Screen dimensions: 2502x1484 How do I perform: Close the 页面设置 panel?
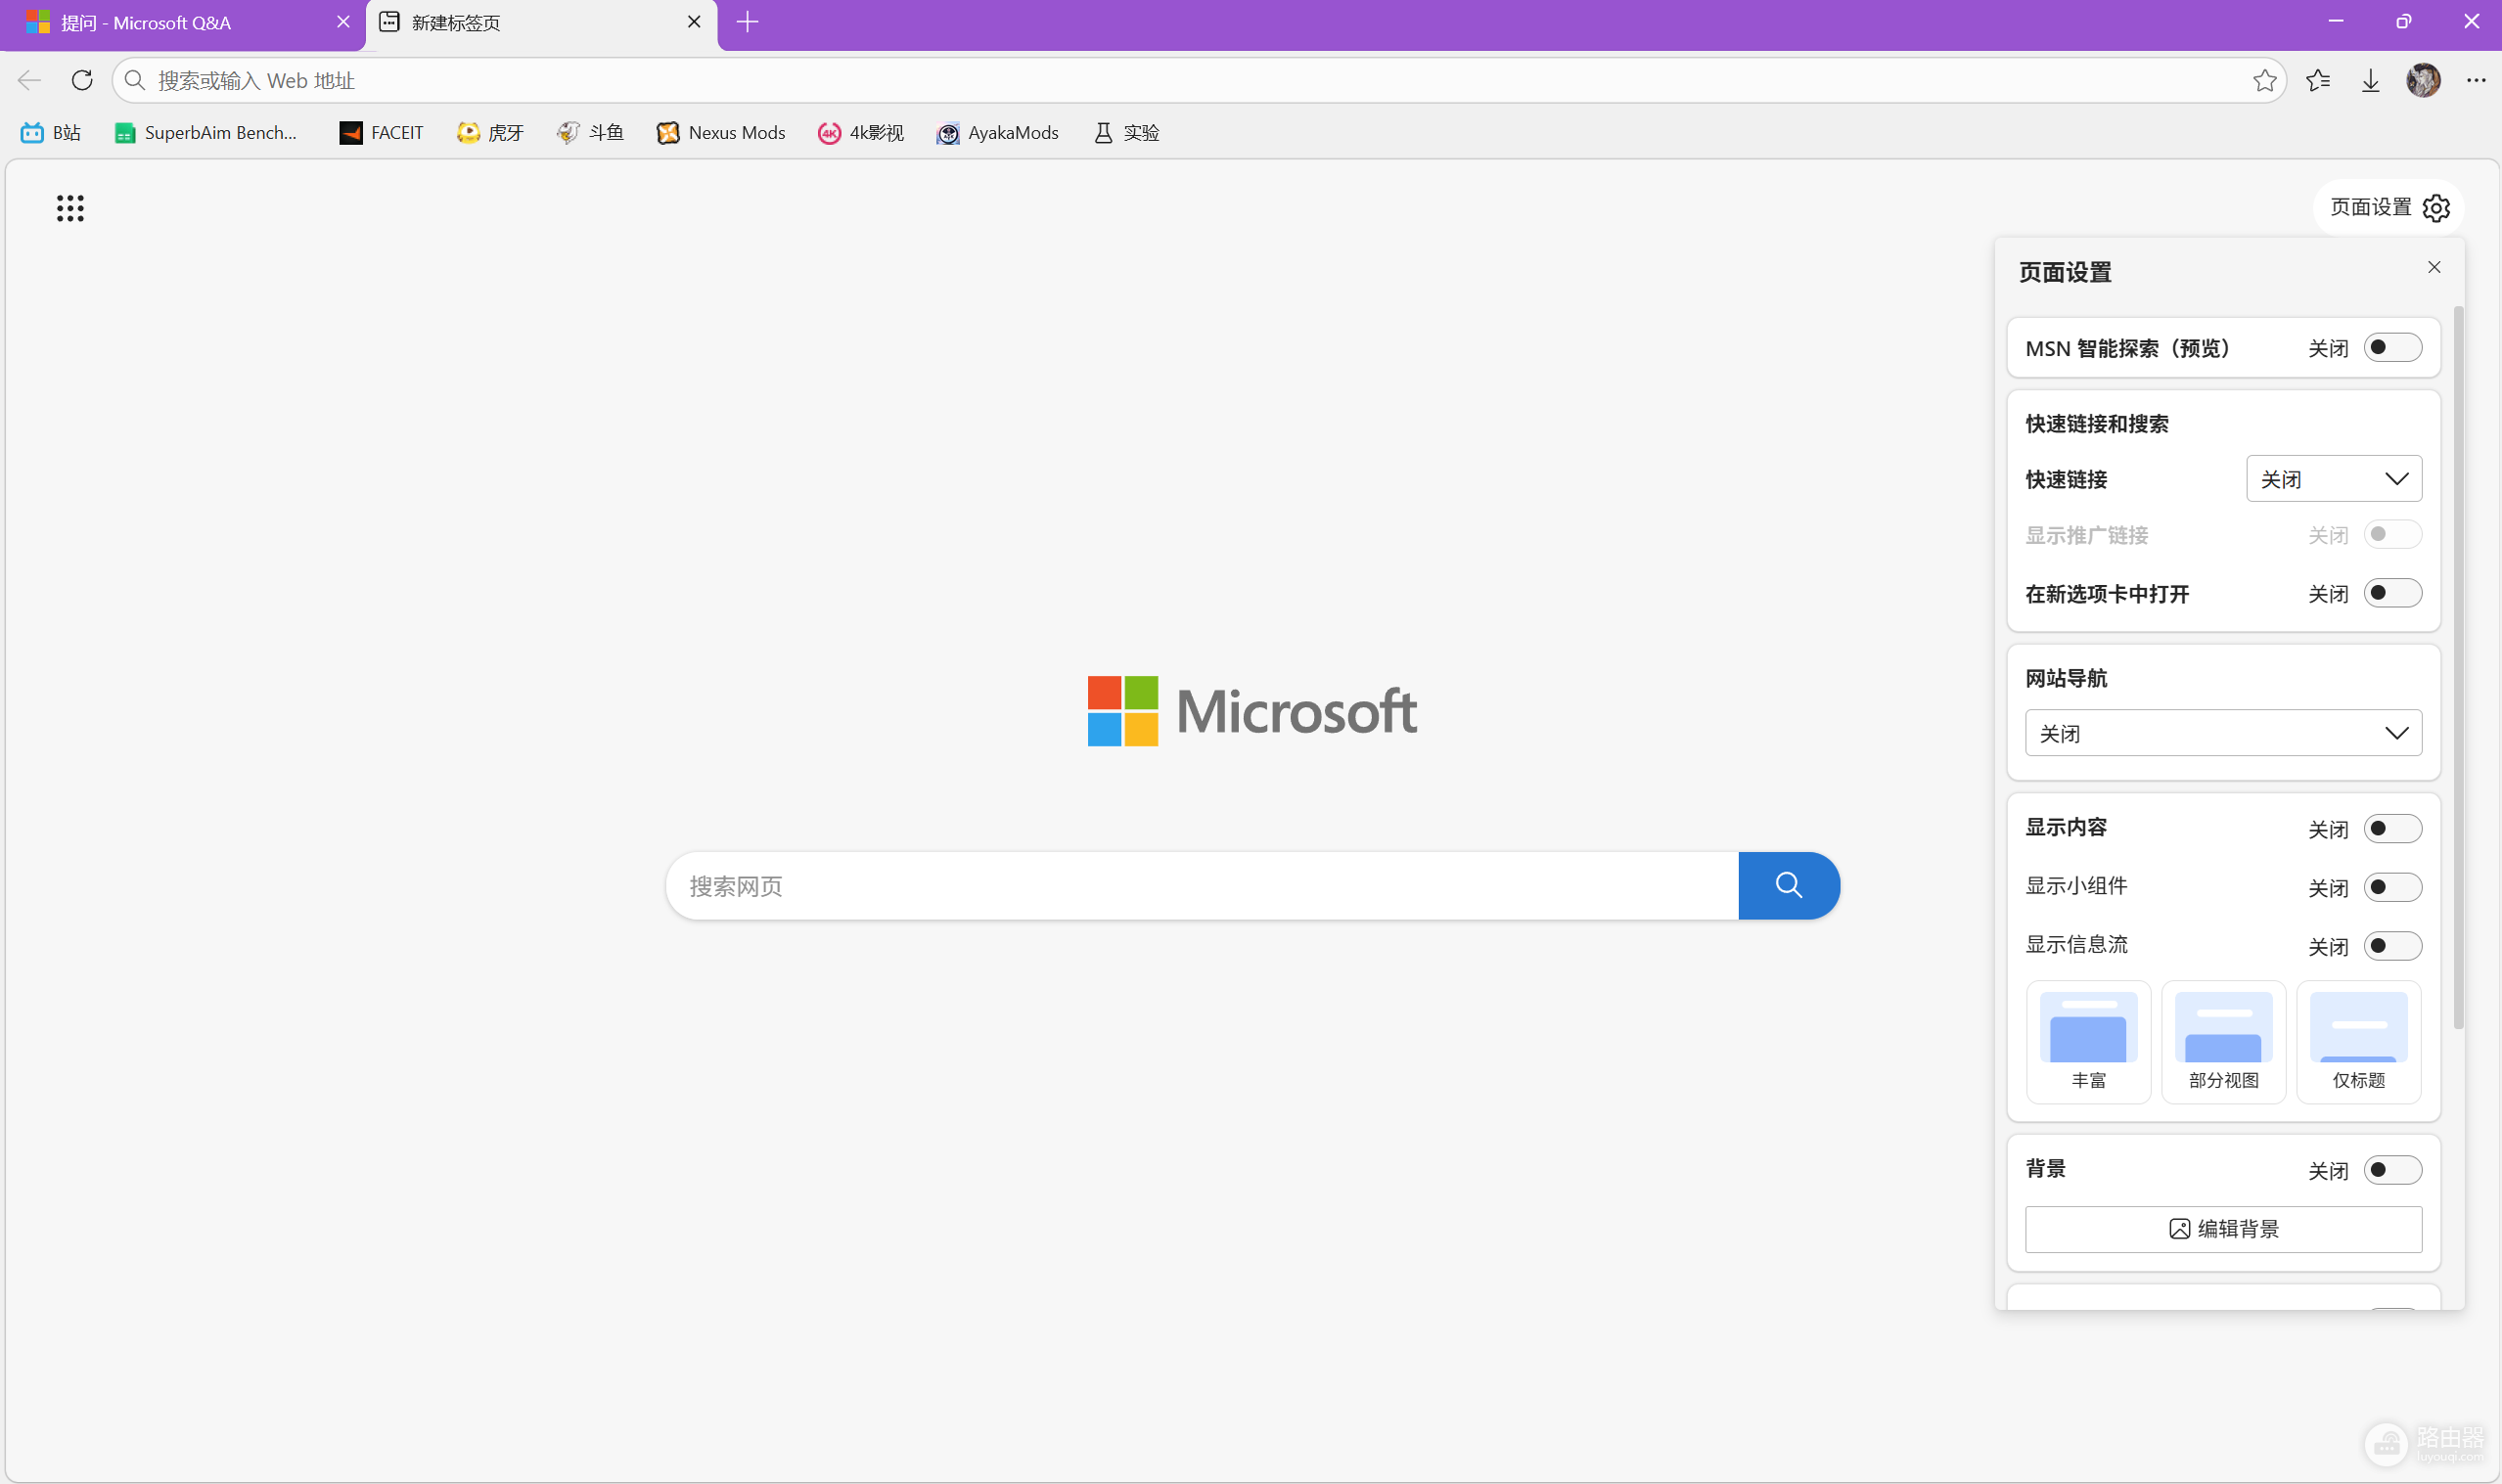(2434, 267)
